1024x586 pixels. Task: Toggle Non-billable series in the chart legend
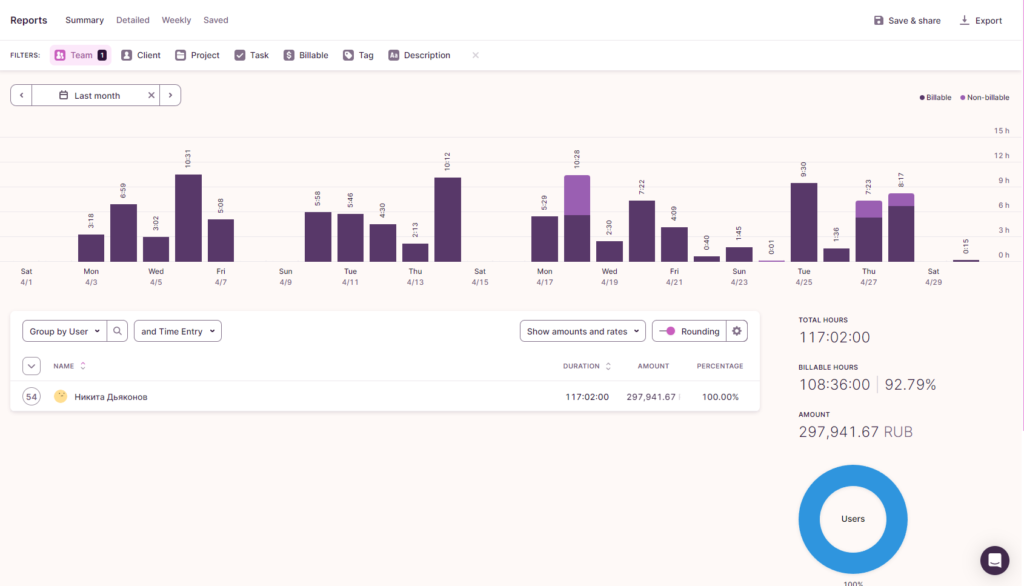click(985, 98)
